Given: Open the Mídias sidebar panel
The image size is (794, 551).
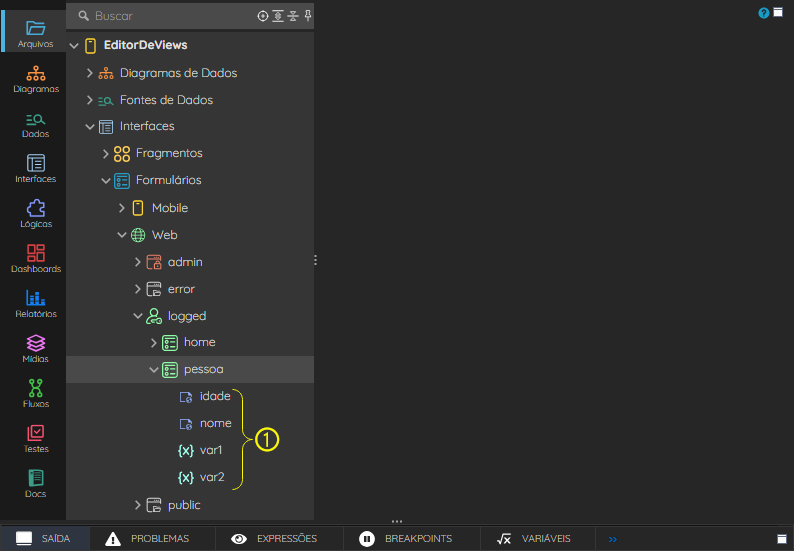Looking at the screenshot, I should click(35, 349).
